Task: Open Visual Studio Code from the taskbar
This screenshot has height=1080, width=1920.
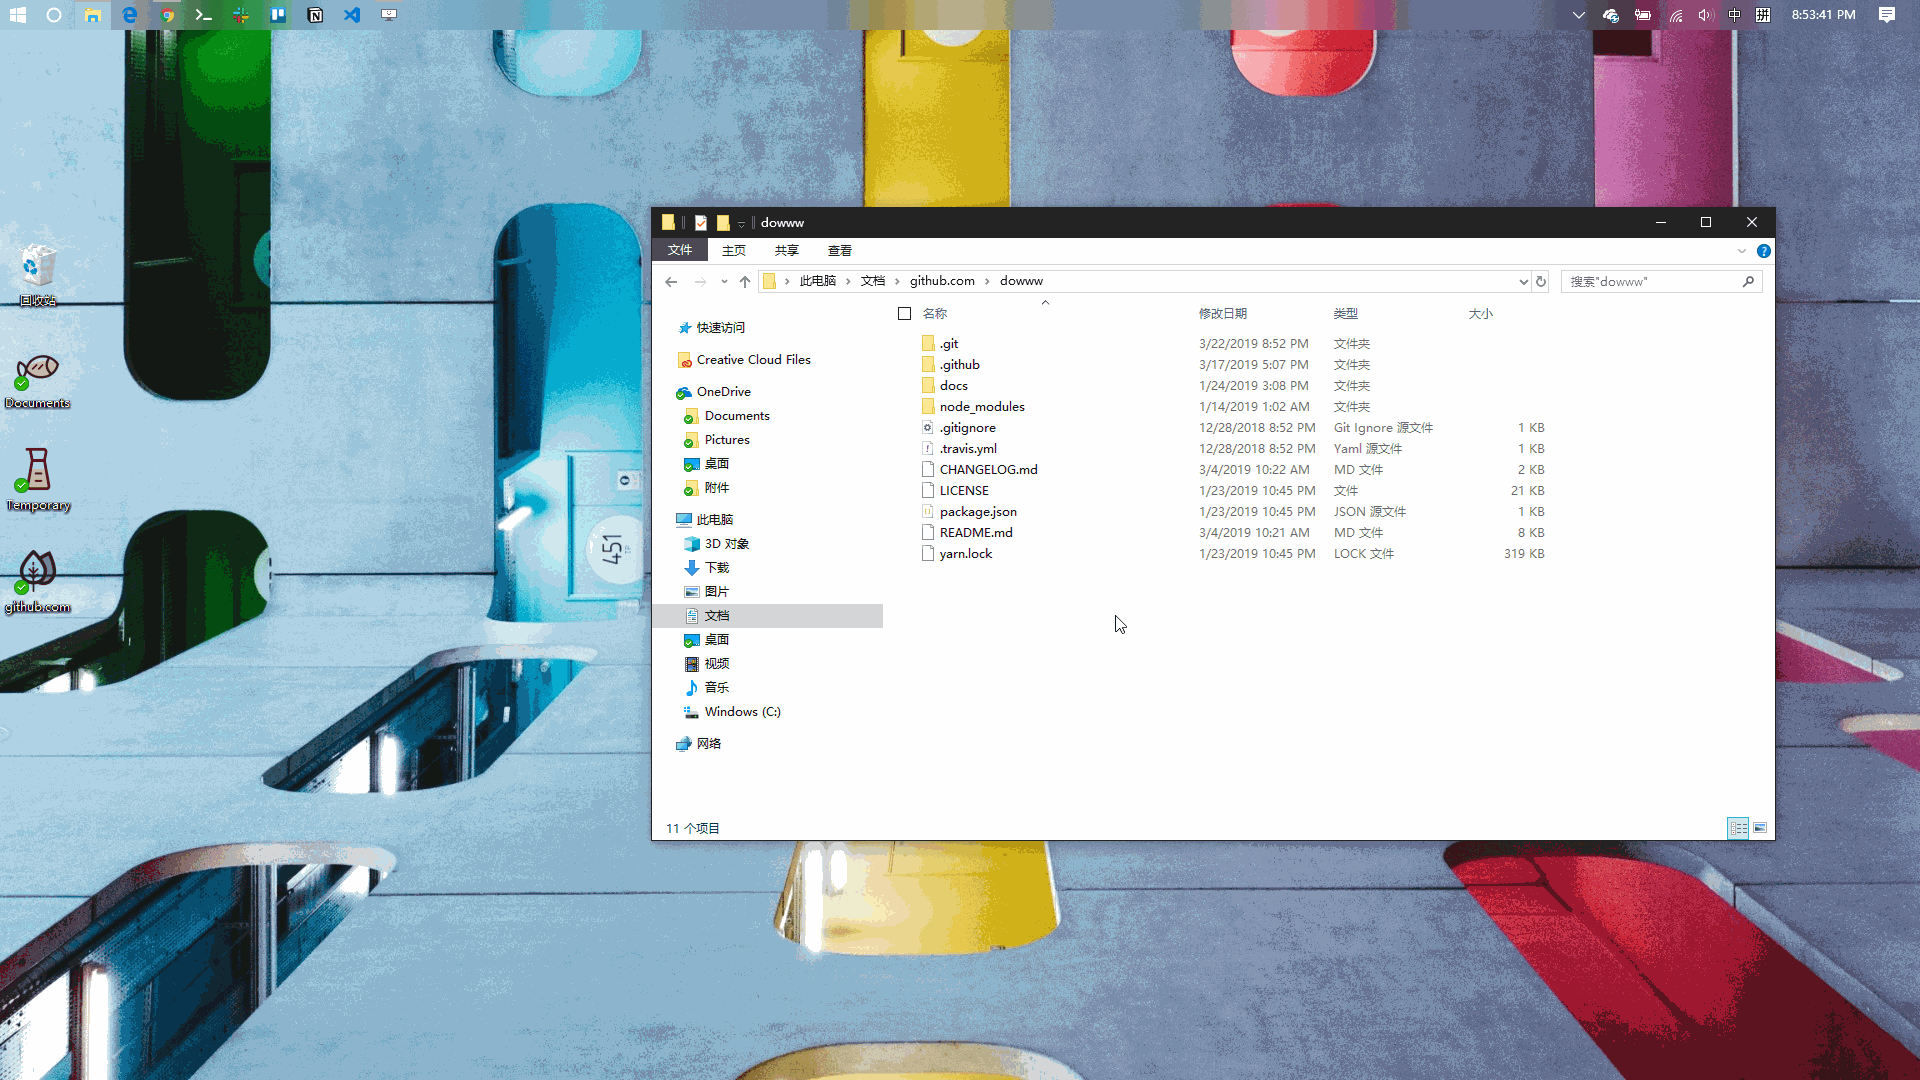Action: pyautogui.click(x=352, y=15)
